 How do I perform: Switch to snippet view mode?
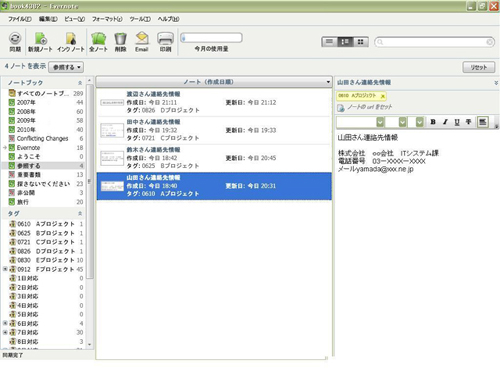point(345,42)
